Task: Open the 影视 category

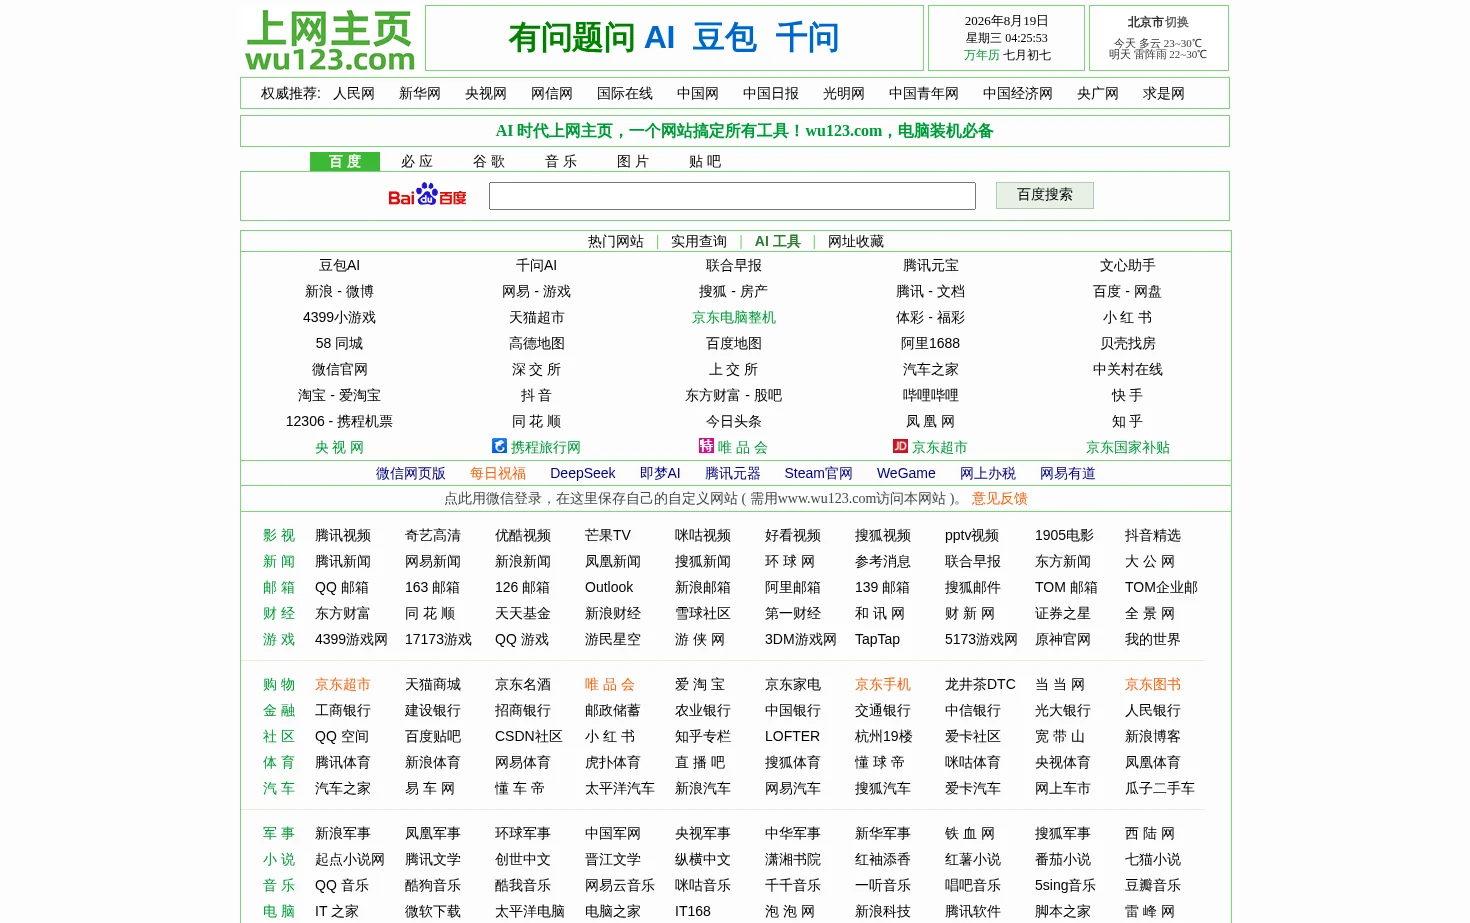Action: coord(279,536)
